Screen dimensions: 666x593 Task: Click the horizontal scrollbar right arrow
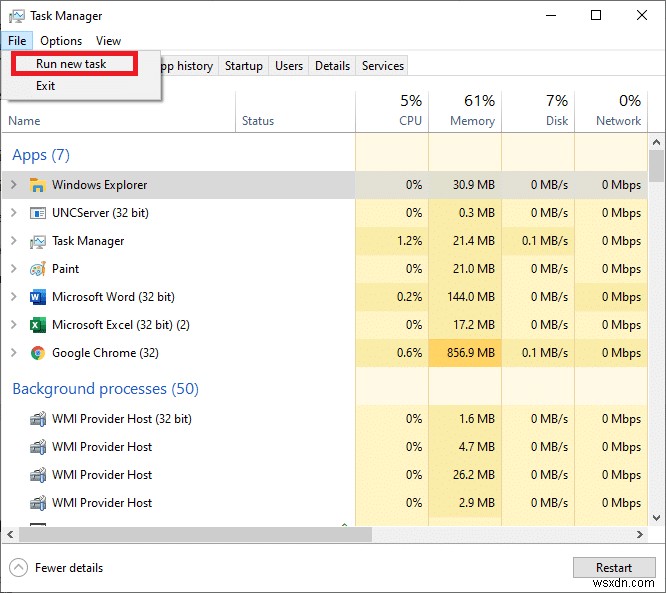click(640, 534)
